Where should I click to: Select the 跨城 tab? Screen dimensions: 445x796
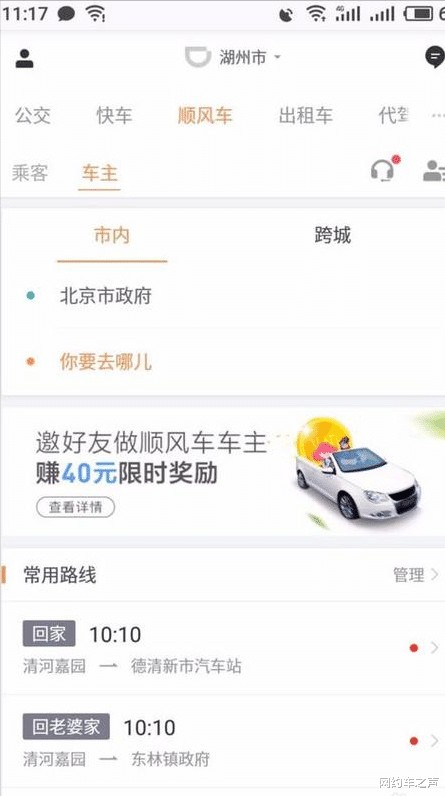[333, 236]
